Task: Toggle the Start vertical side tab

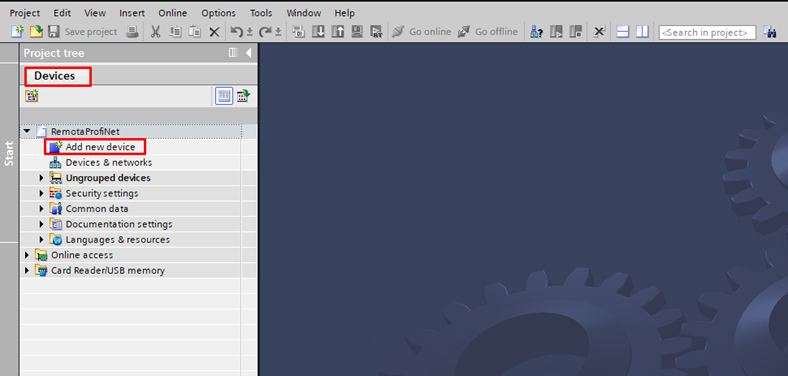Action: pos(9,153)
